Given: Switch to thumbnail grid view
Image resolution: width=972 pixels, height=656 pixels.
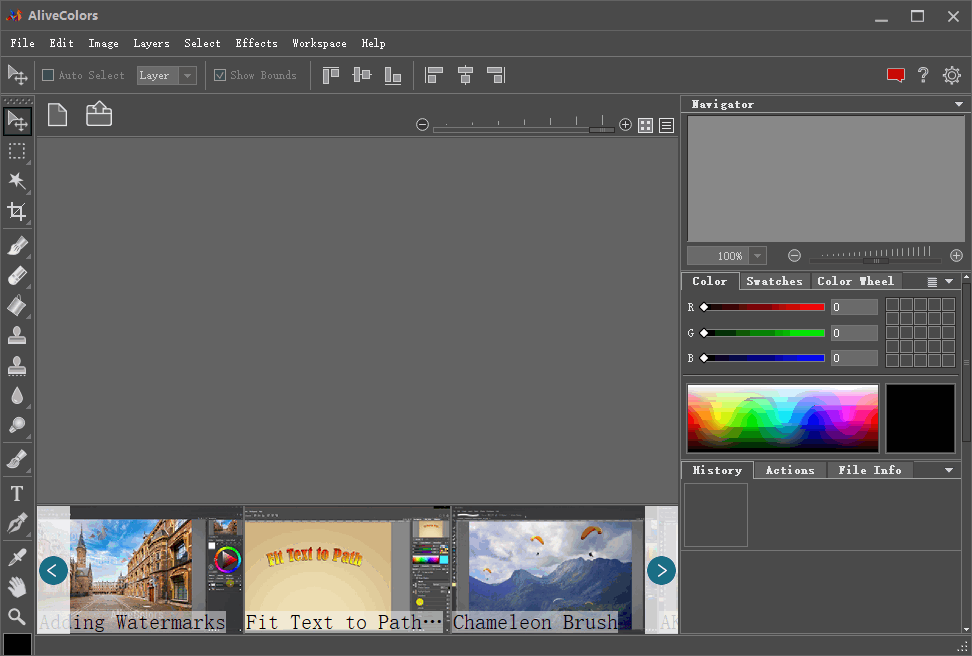Looking at the screenshot, I should 645,125.
